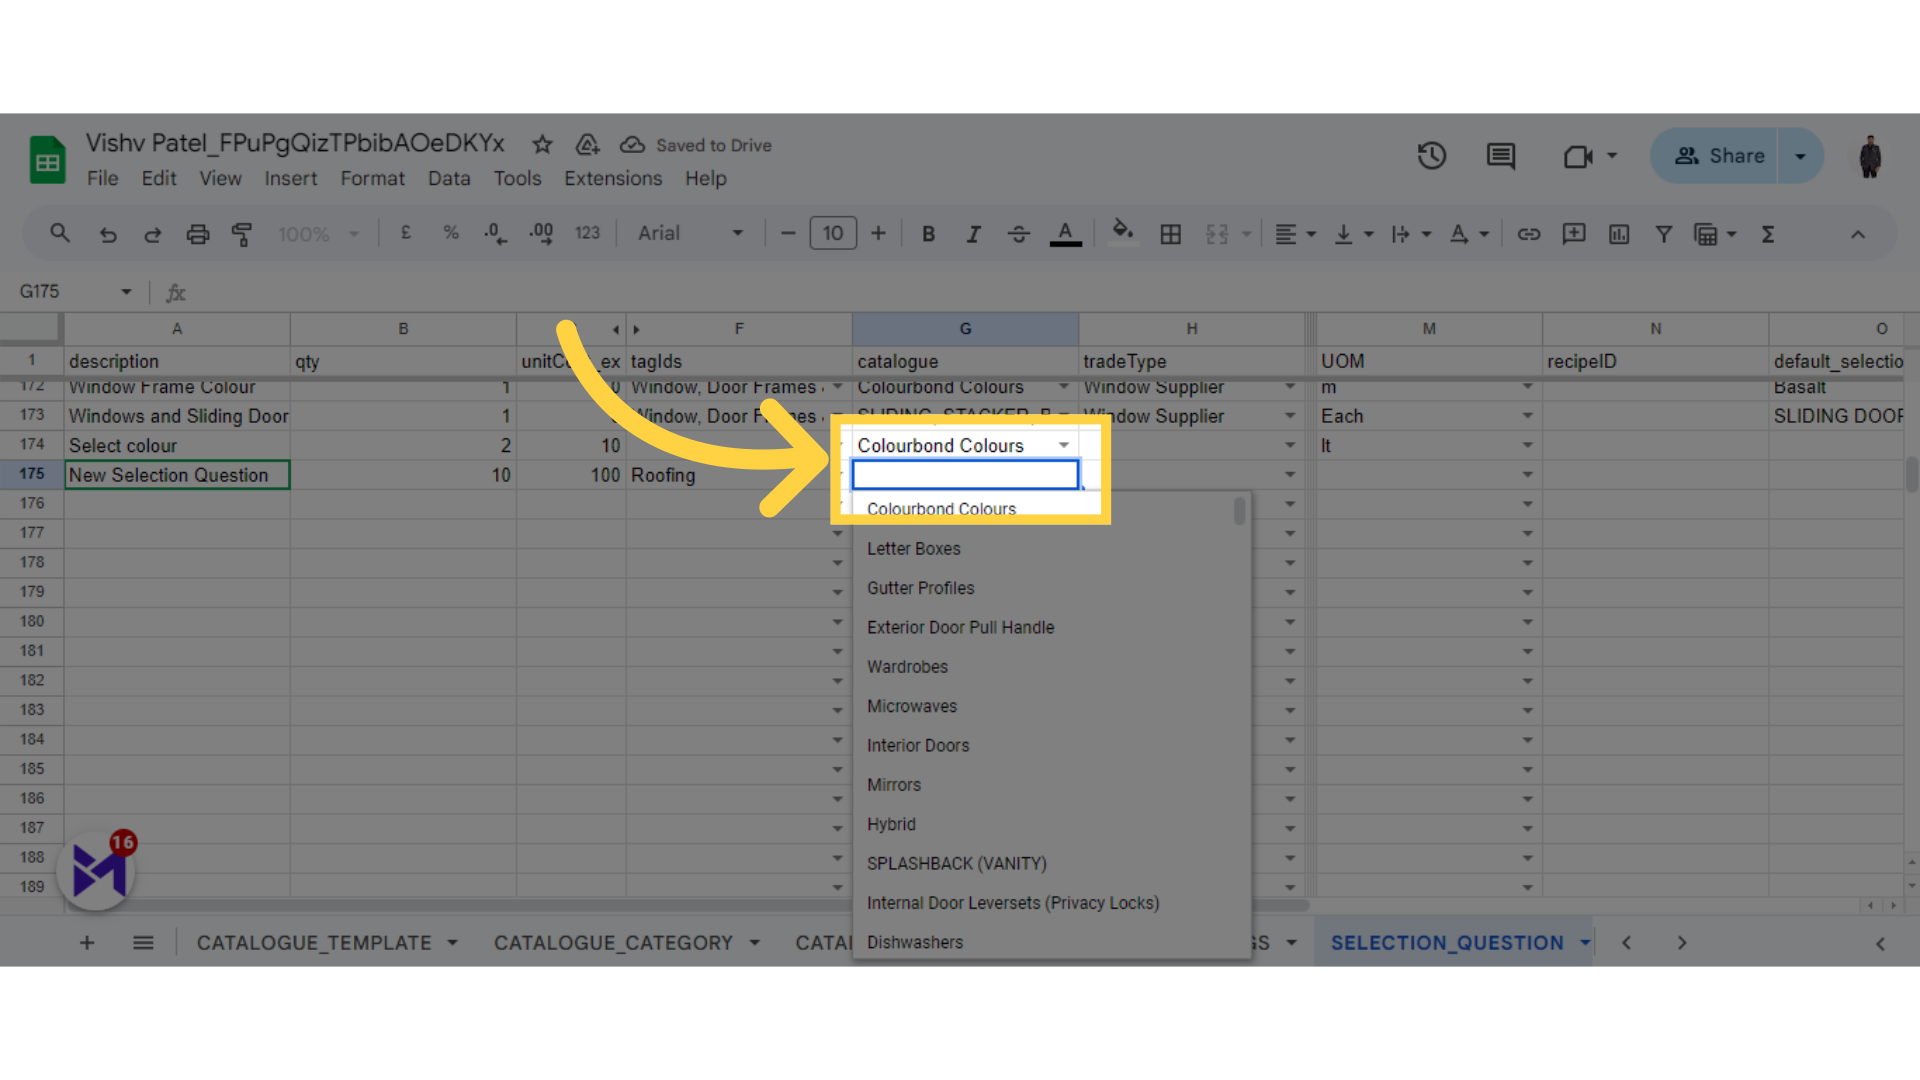Redo the last action
The width and height of the screenshot is (1920, 1080).
click(153, 234)
